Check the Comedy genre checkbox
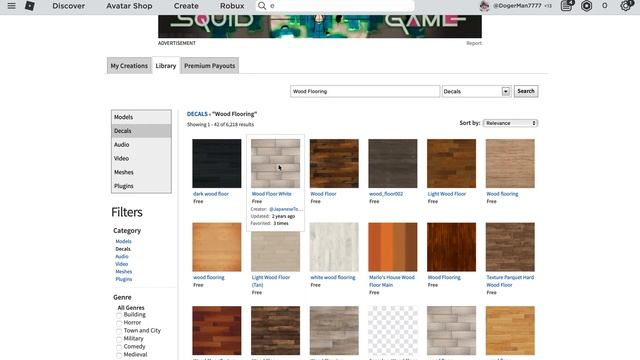 click(119, 347)
